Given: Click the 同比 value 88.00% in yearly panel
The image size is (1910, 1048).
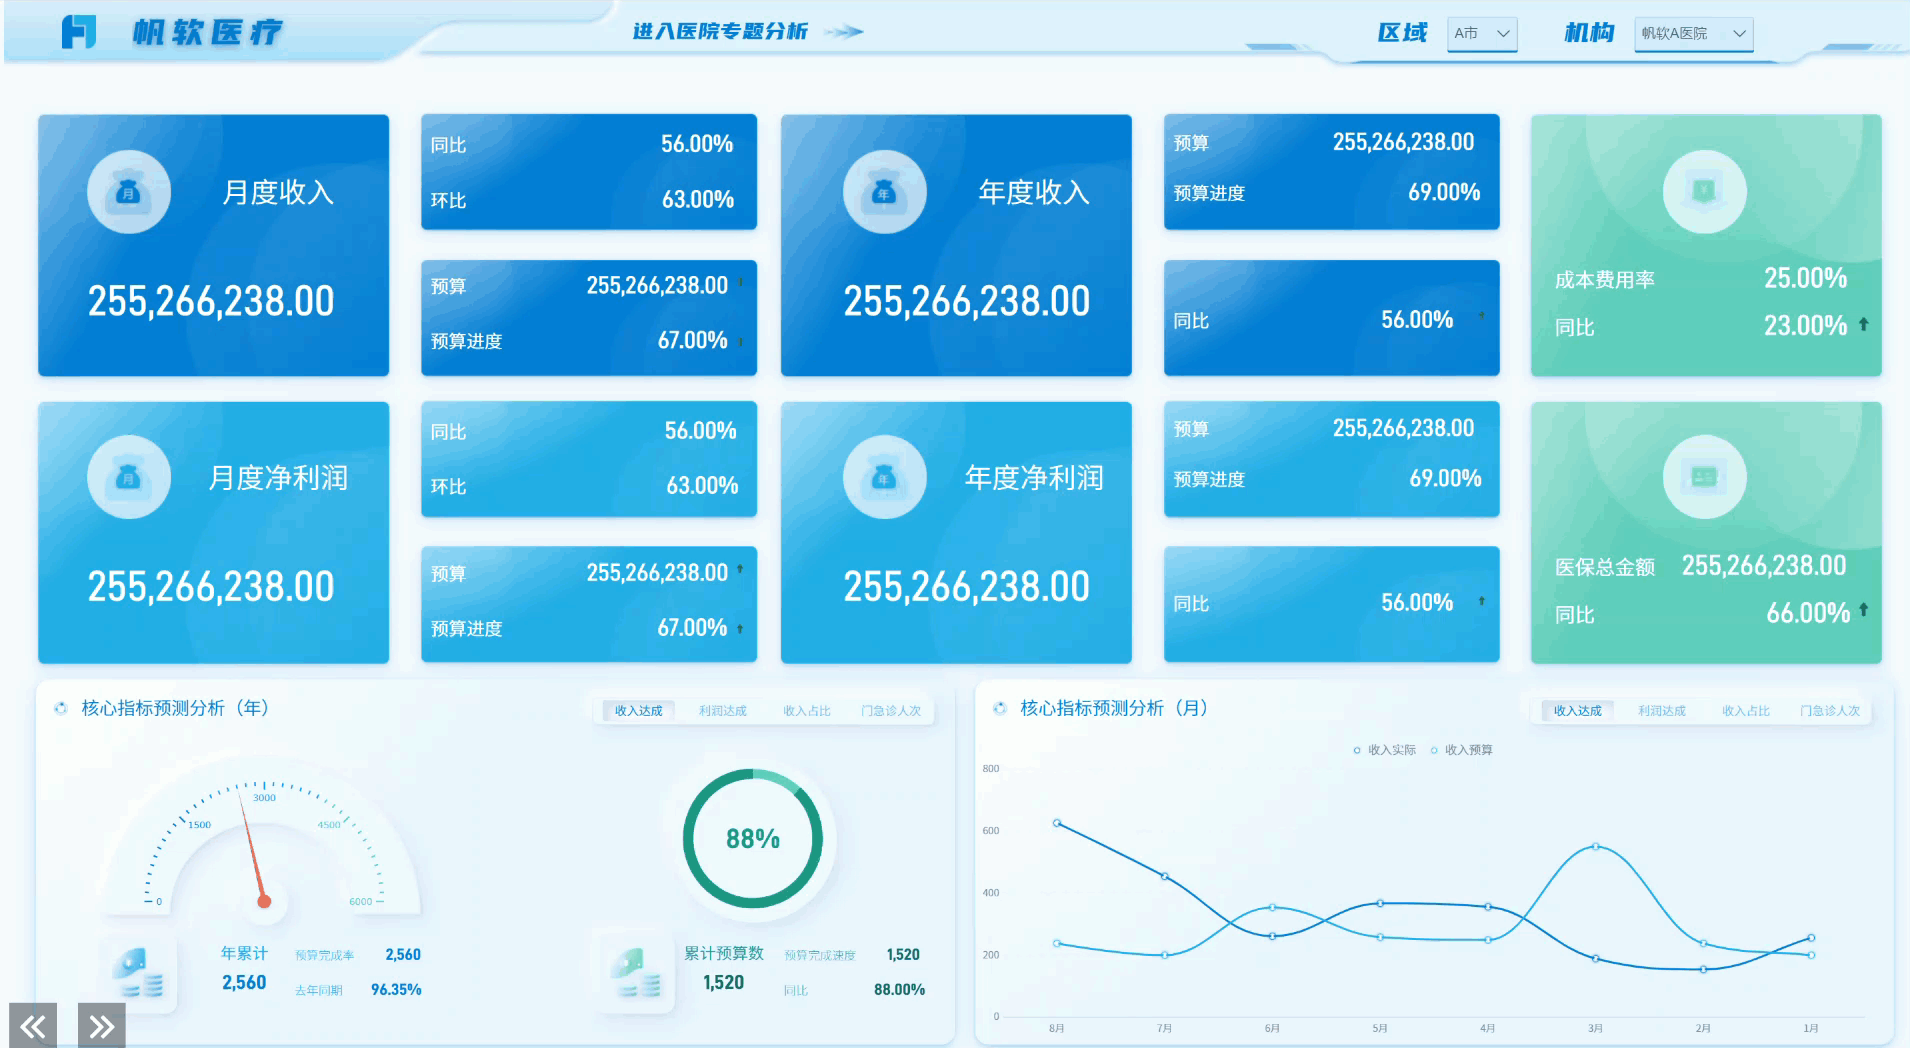Looking at the screenshot, I should pyautogui.click(x=899, y=989).
